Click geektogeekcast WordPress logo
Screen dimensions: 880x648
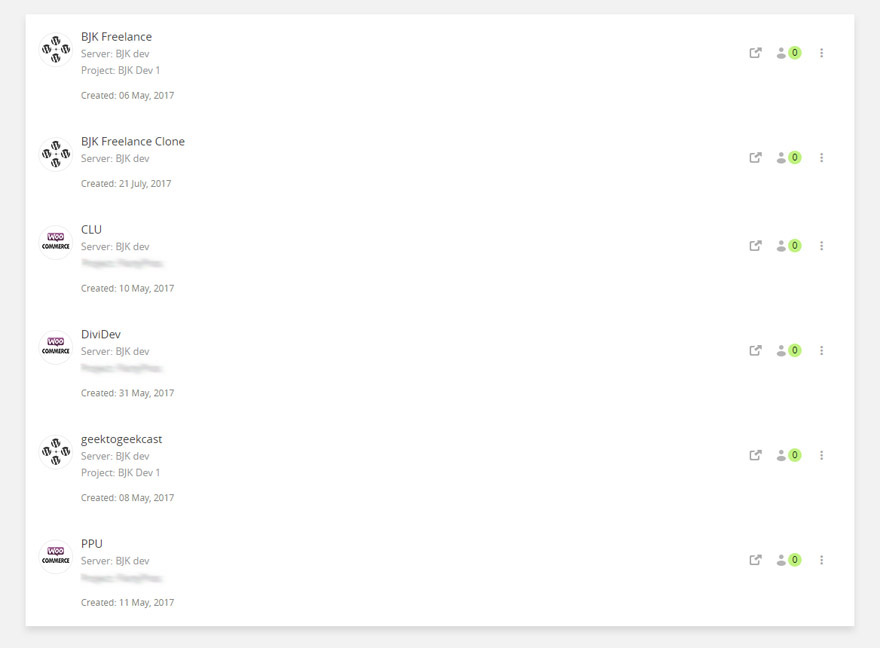click(x=56, y=452)
